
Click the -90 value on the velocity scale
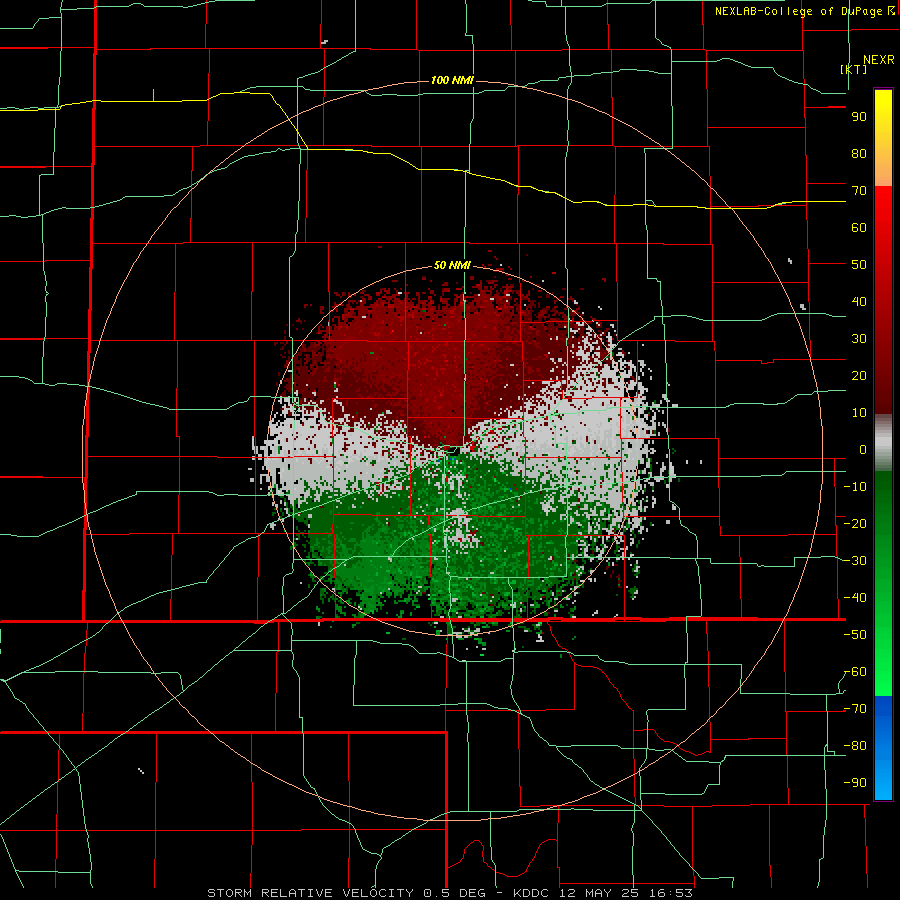(855, 783)
